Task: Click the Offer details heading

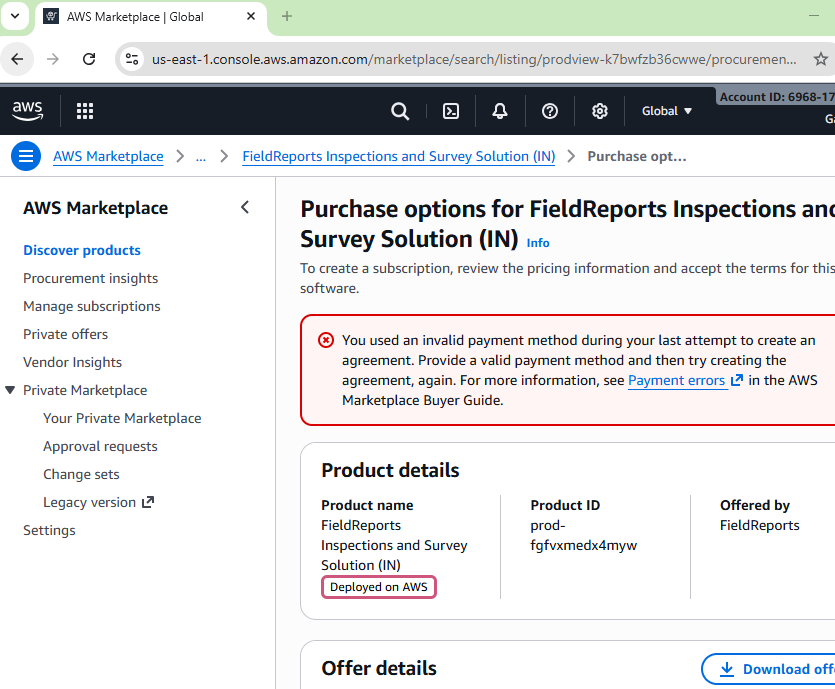Action: click(x=379, y=668)
